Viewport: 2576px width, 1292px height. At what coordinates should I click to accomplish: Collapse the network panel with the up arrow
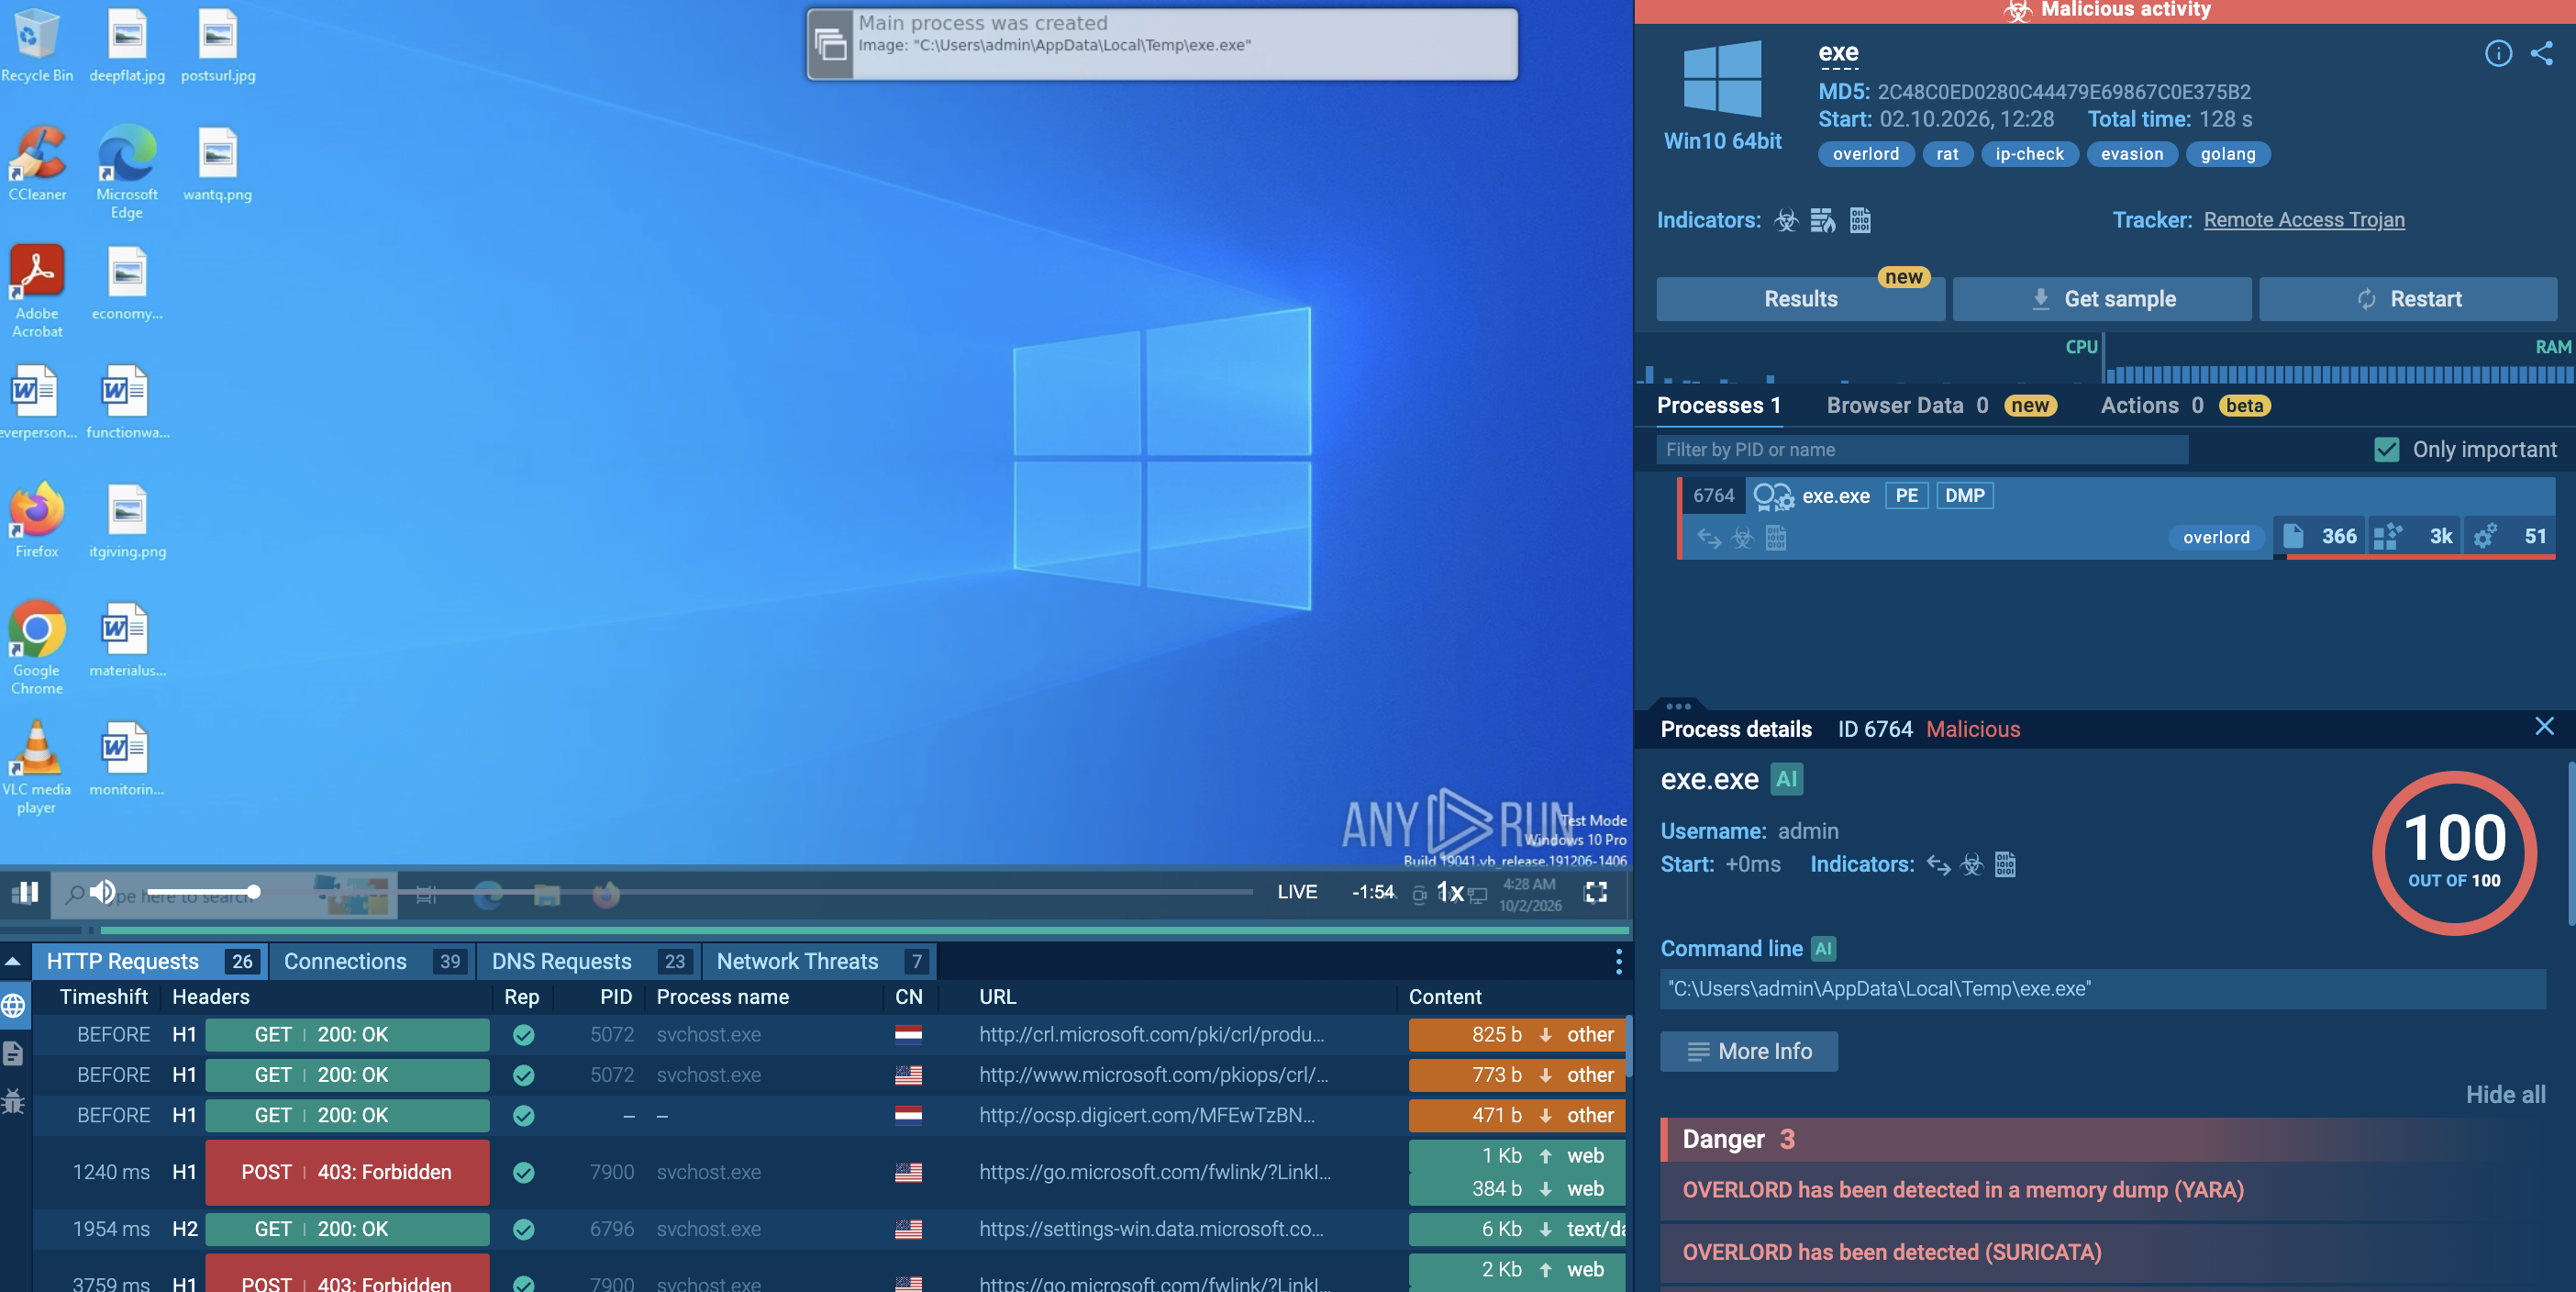point(13,961)
